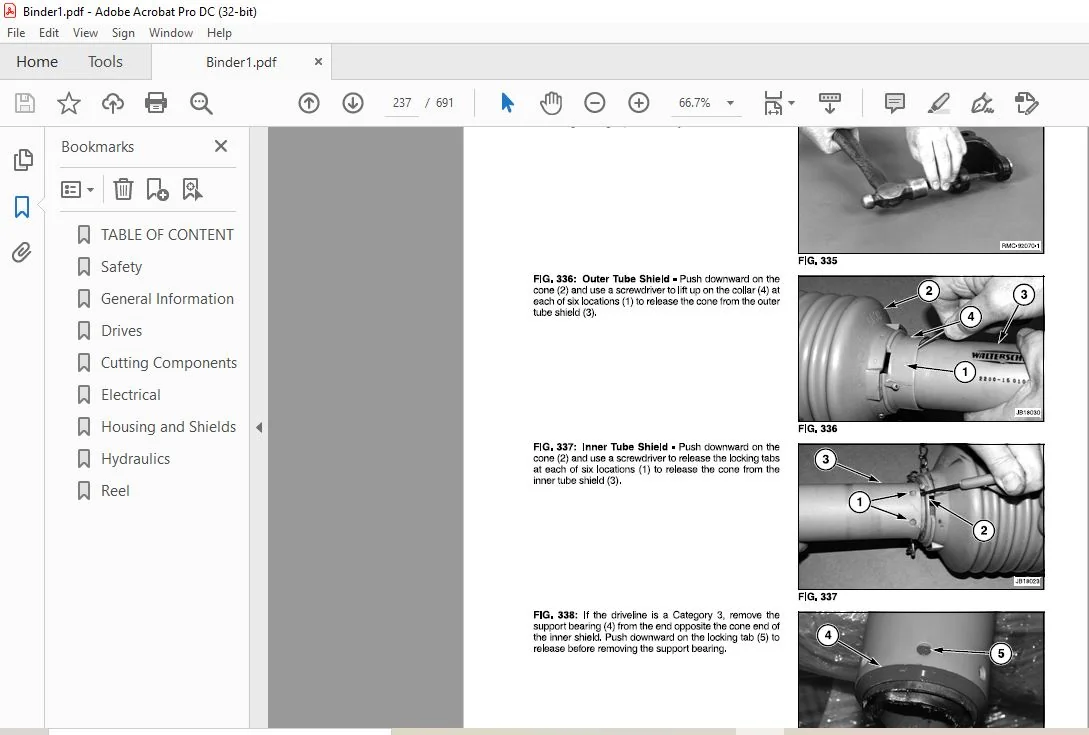Open the View menu

[85, 33]
